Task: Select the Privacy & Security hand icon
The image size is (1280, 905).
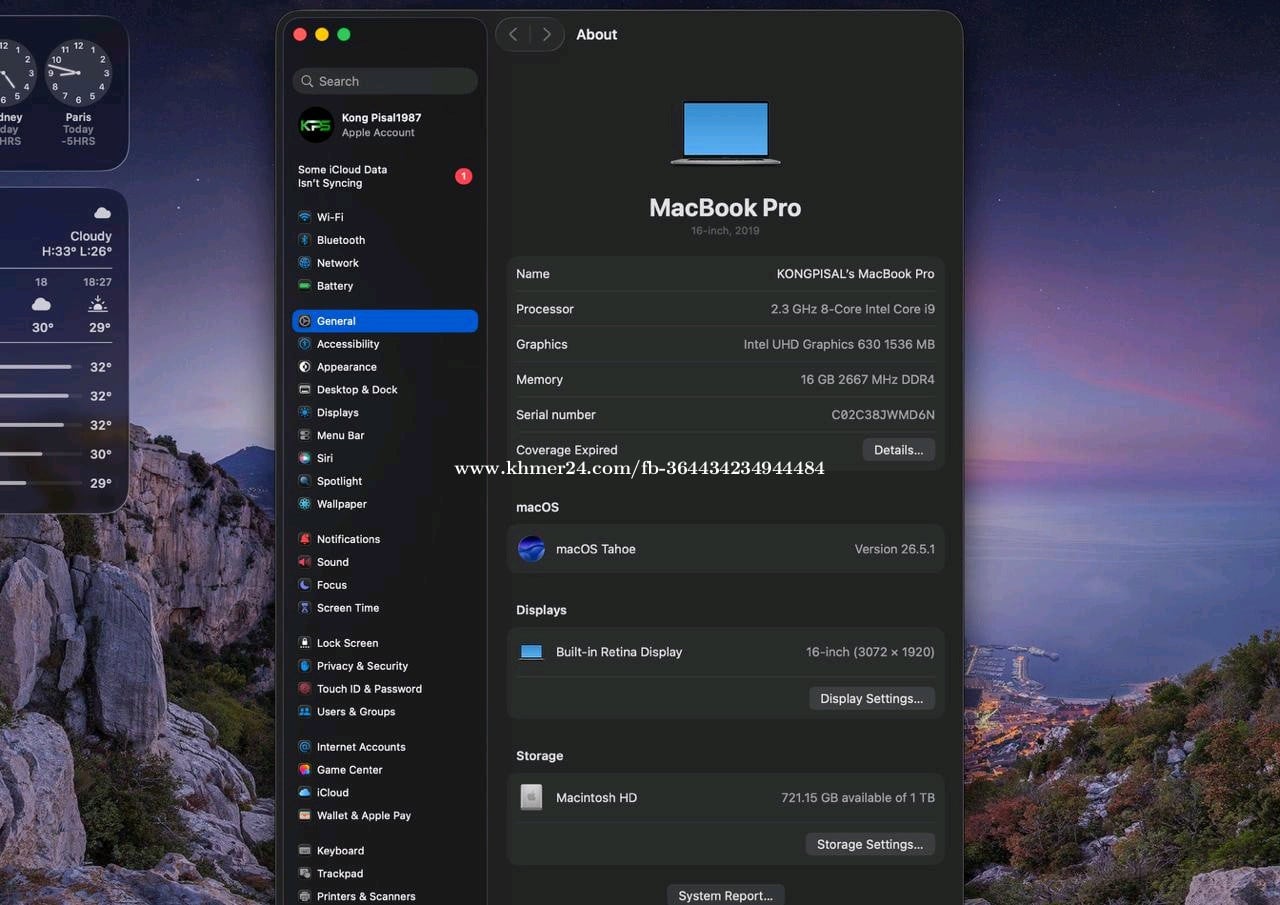Action: [304, 666]
